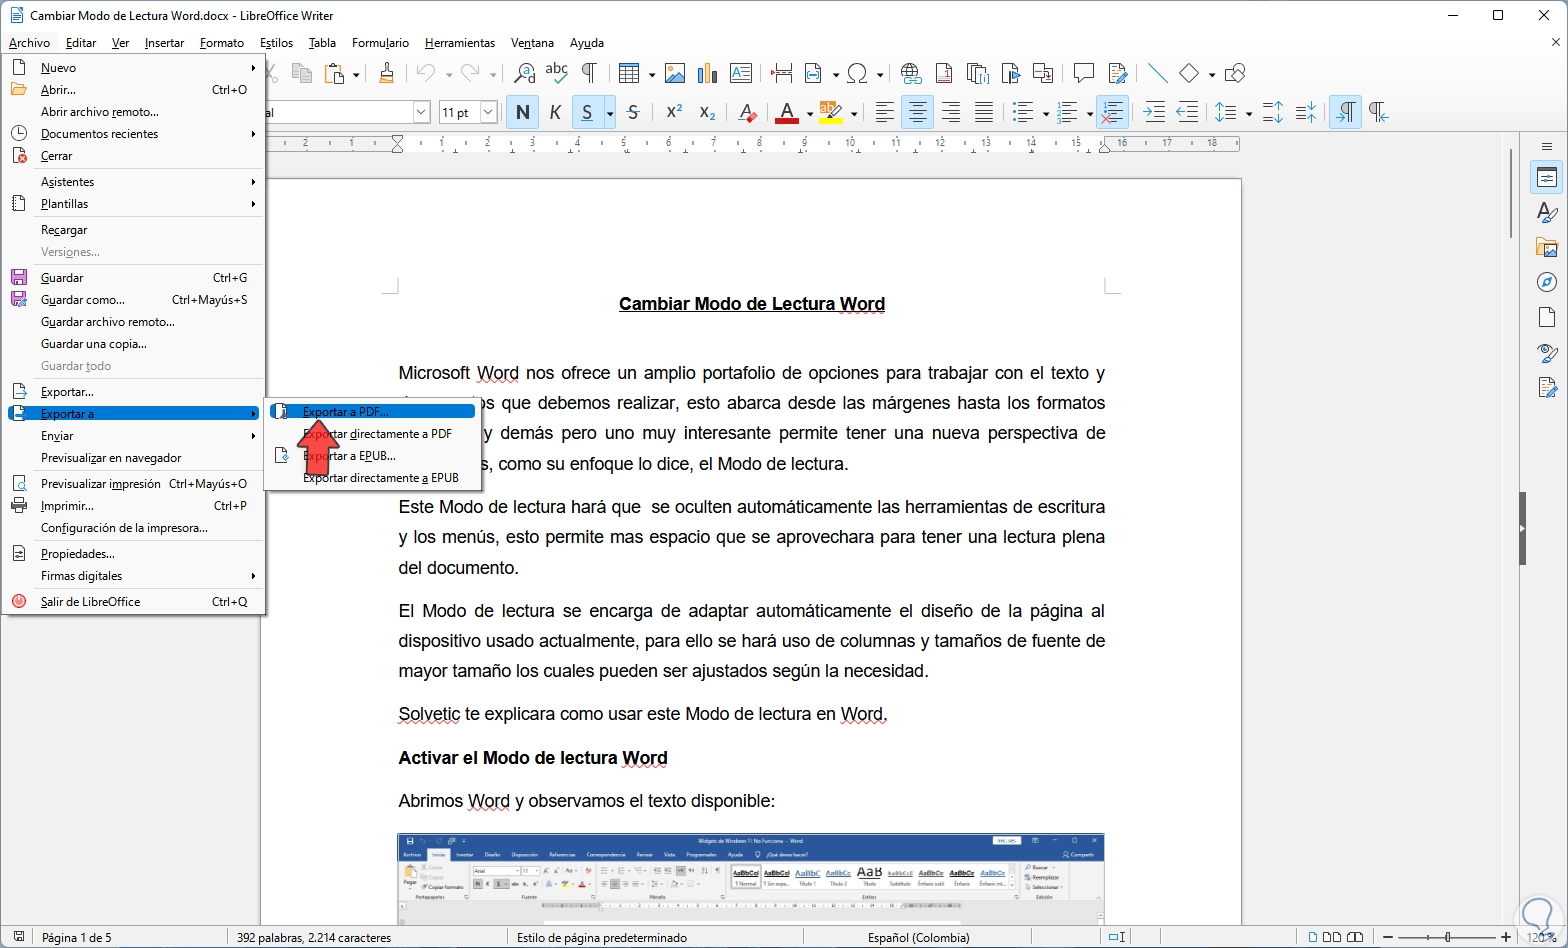Apply strikethrough with the crossed S icon
This screenshot has width=1568, height=948.
(x=633, y=113)
